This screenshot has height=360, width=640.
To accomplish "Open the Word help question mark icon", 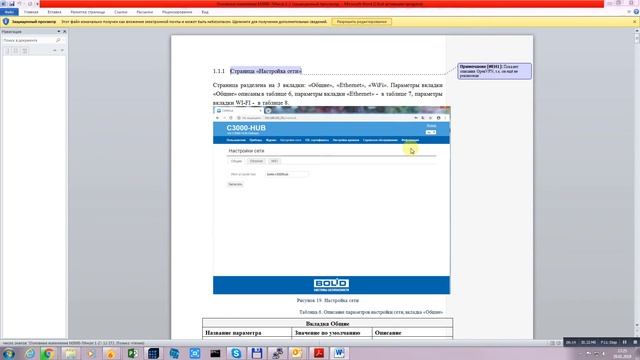I will pyautogui.click(x=636, y=12).
